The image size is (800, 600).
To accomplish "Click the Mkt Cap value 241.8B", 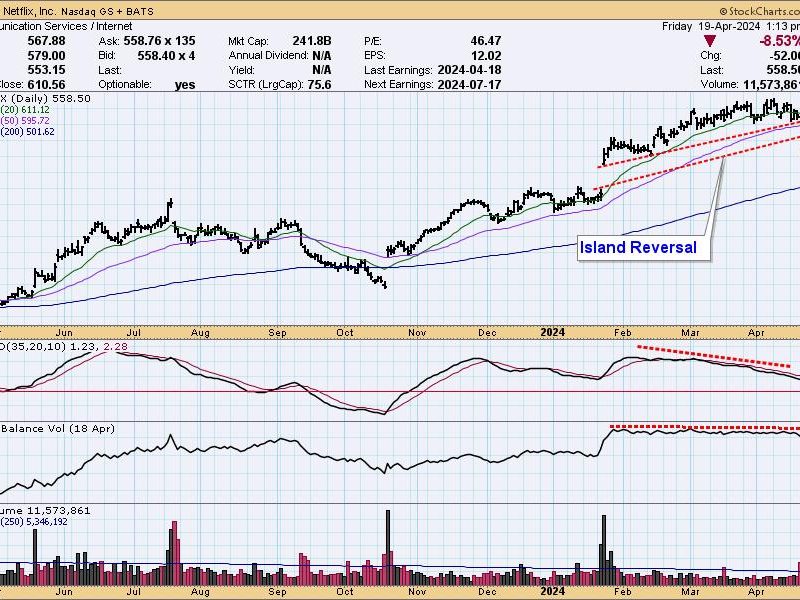I will tap(312, 41).
